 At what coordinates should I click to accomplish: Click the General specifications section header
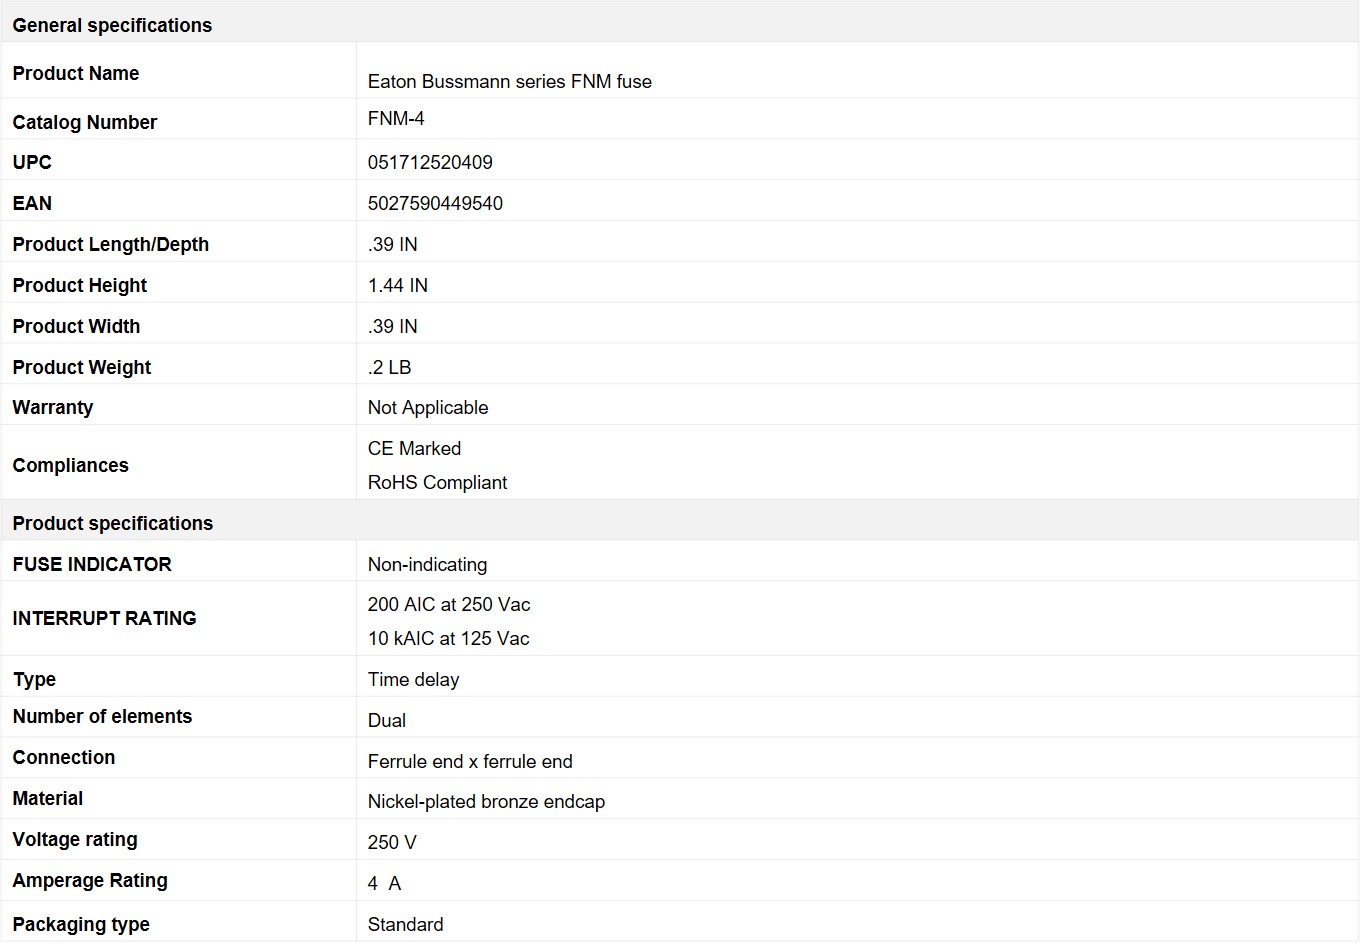click(x=680, y=22)
